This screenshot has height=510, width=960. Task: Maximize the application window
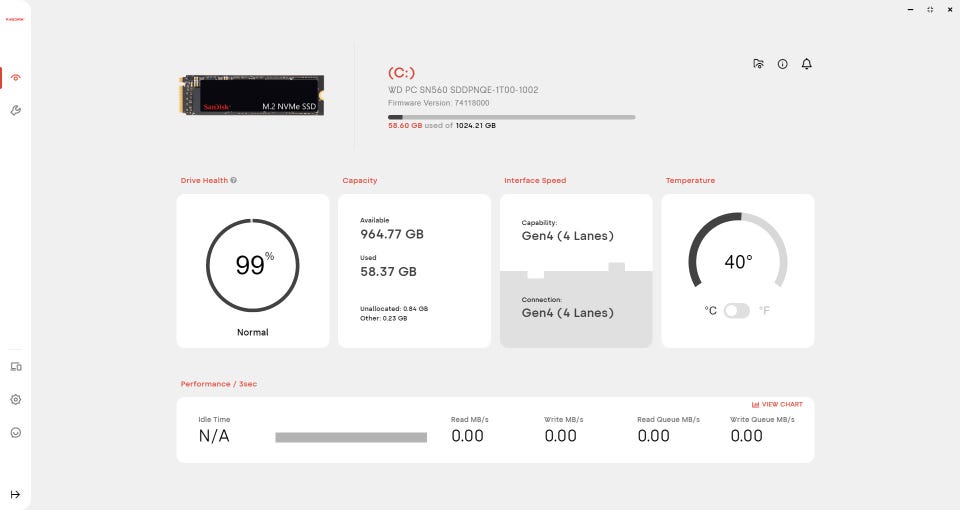(930, 10)
